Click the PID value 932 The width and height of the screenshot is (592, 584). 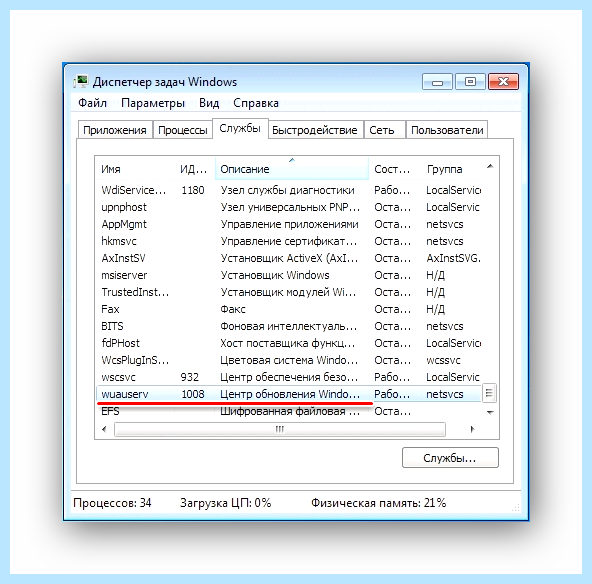pos(190,377)
